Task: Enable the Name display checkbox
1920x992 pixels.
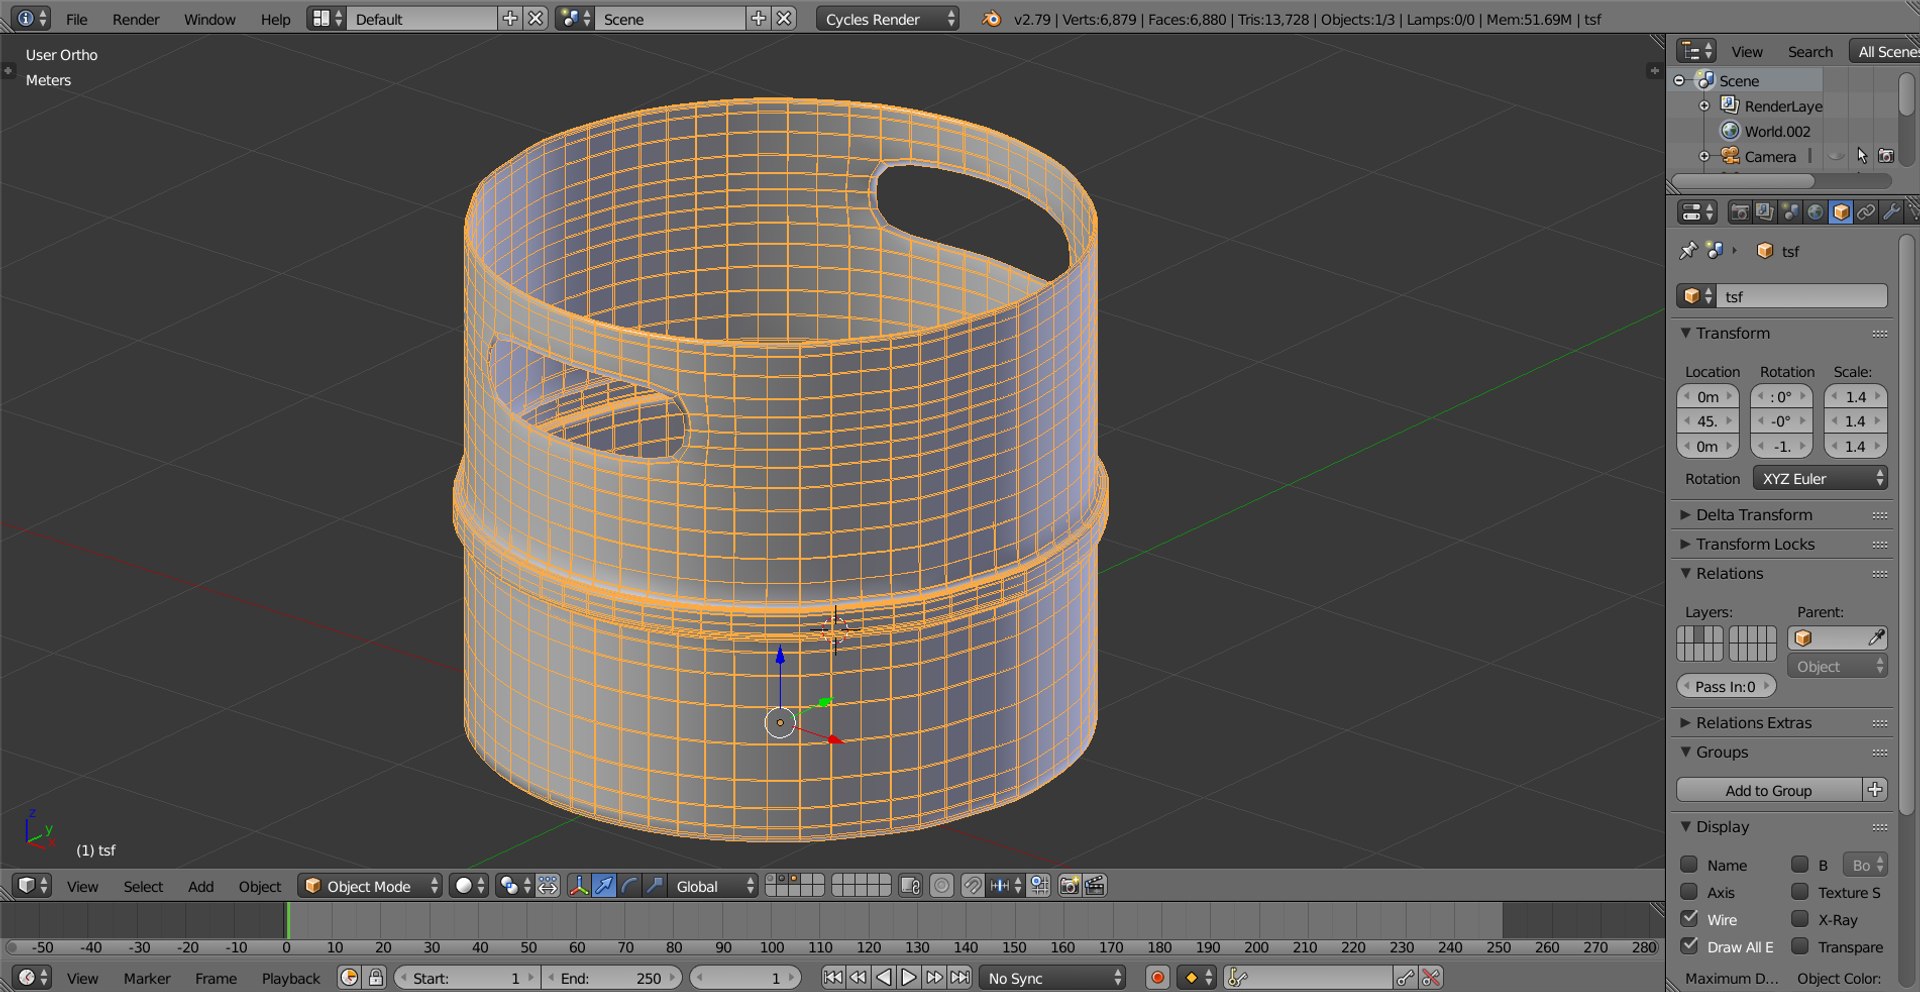Action: point(1689,864)
